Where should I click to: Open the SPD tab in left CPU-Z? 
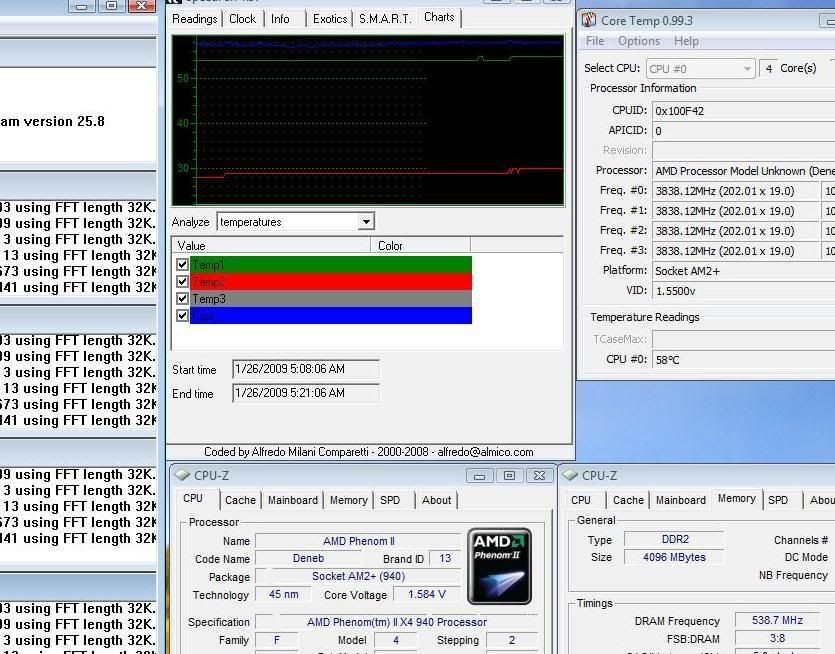[390, 500]
